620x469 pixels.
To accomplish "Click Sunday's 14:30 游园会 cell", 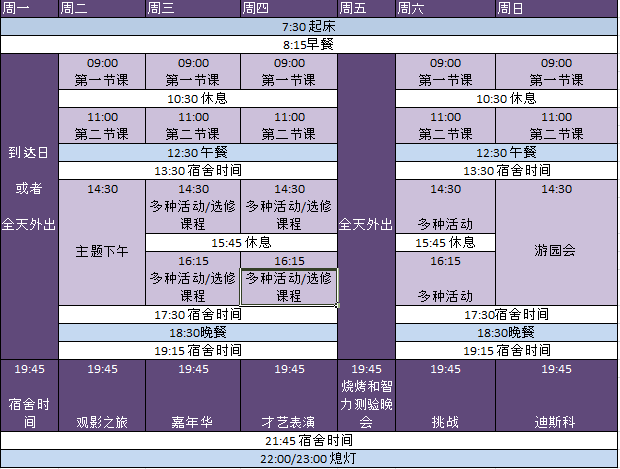I will pyautogui.click(x=556, y=242).
